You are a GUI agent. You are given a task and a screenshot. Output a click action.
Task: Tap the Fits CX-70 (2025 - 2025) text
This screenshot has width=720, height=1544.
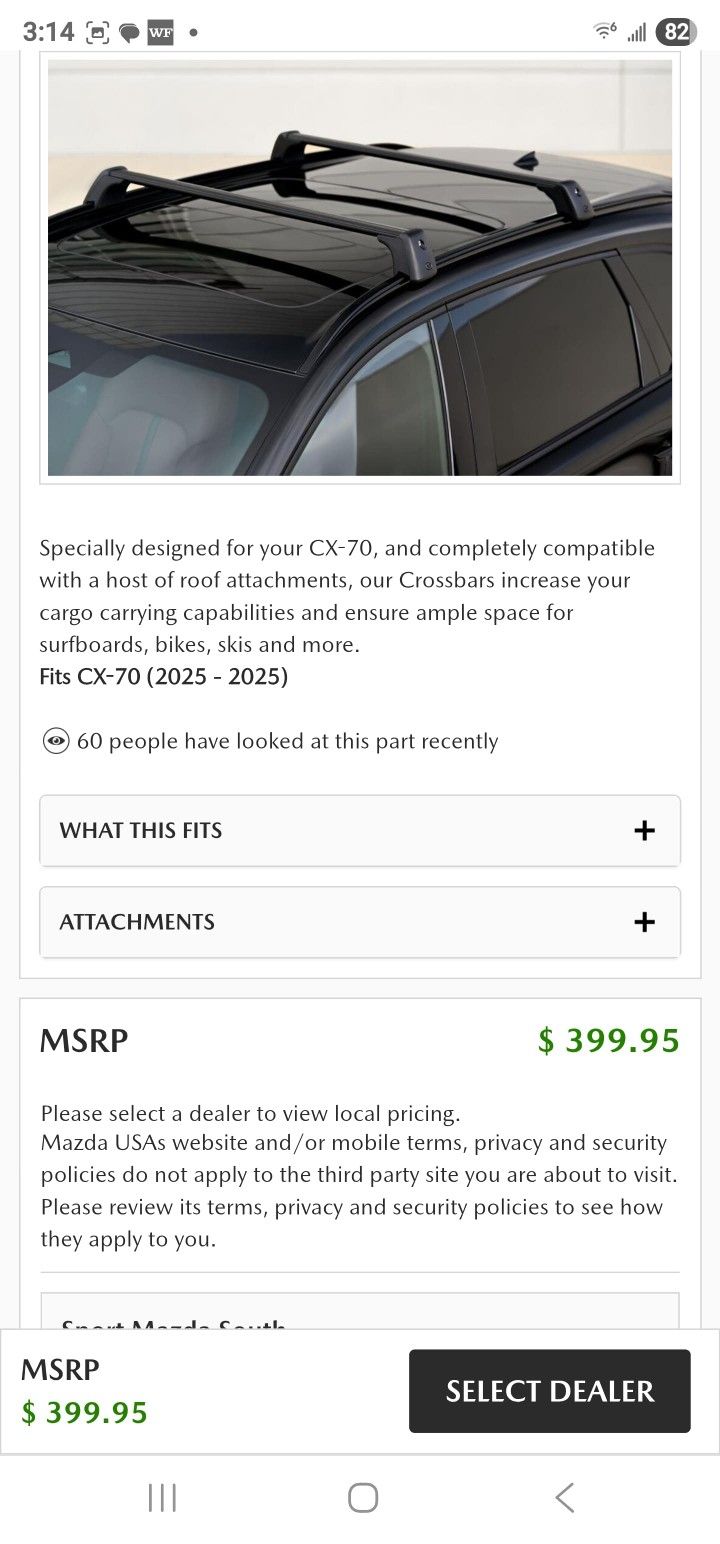(164, 677)
